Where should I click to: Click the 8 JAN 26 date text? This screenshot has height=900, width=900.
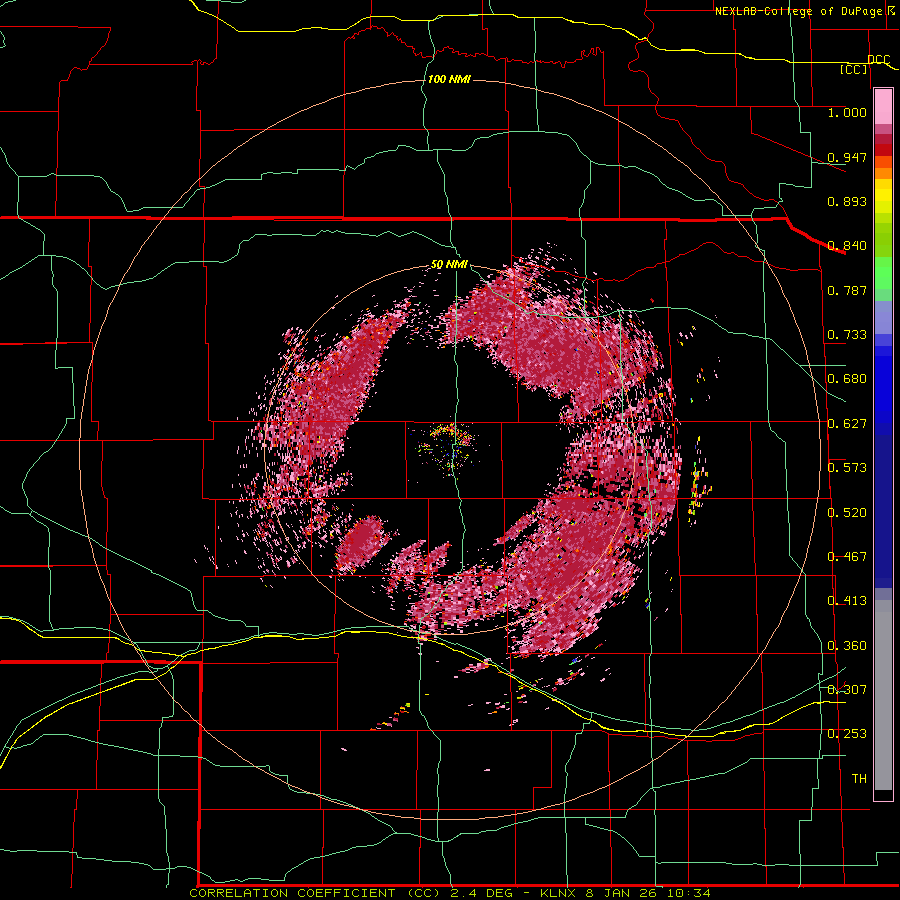[623, 893]
